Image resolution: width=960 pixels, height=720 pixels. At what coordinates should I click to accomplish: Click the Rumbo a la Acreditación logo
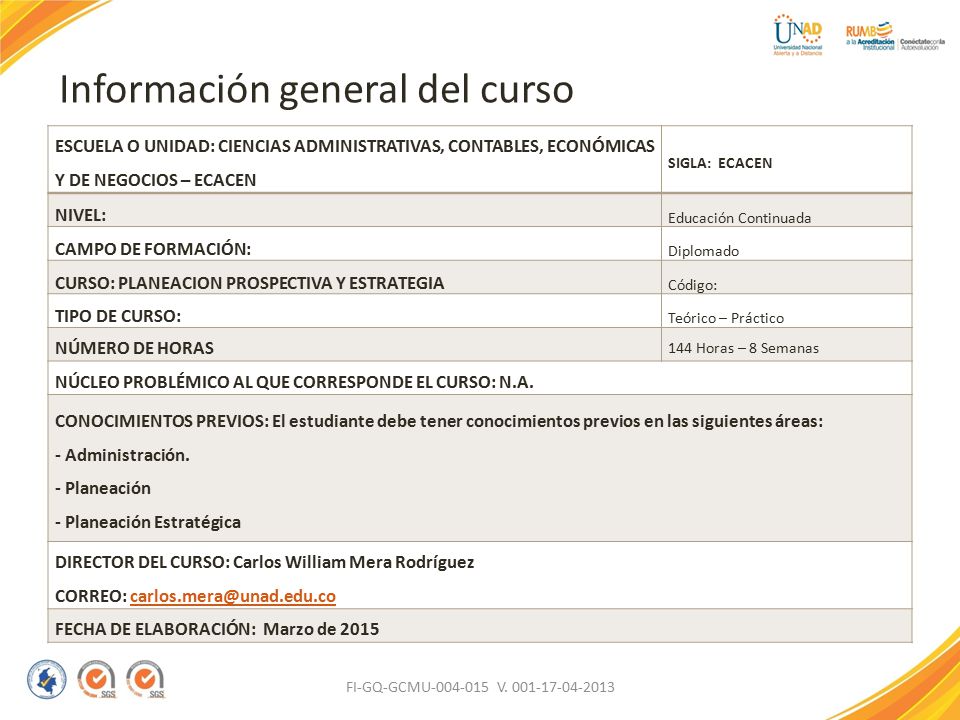tap(896, 37)
